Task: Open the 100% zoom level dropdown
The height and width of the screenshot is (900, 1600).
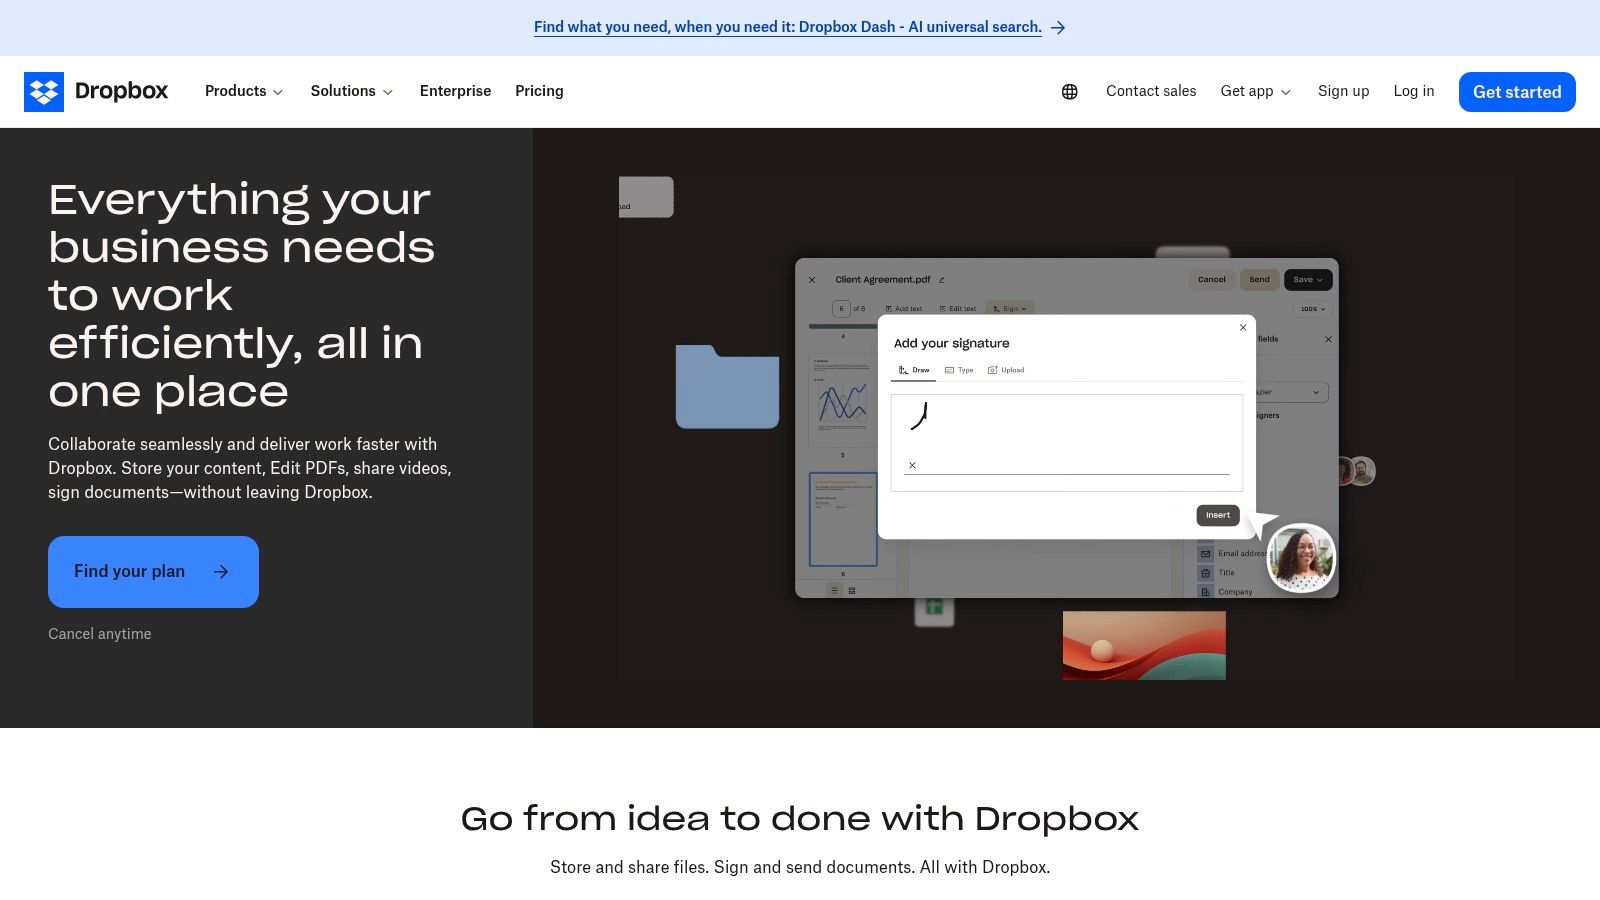Action: coord(1310,308)
